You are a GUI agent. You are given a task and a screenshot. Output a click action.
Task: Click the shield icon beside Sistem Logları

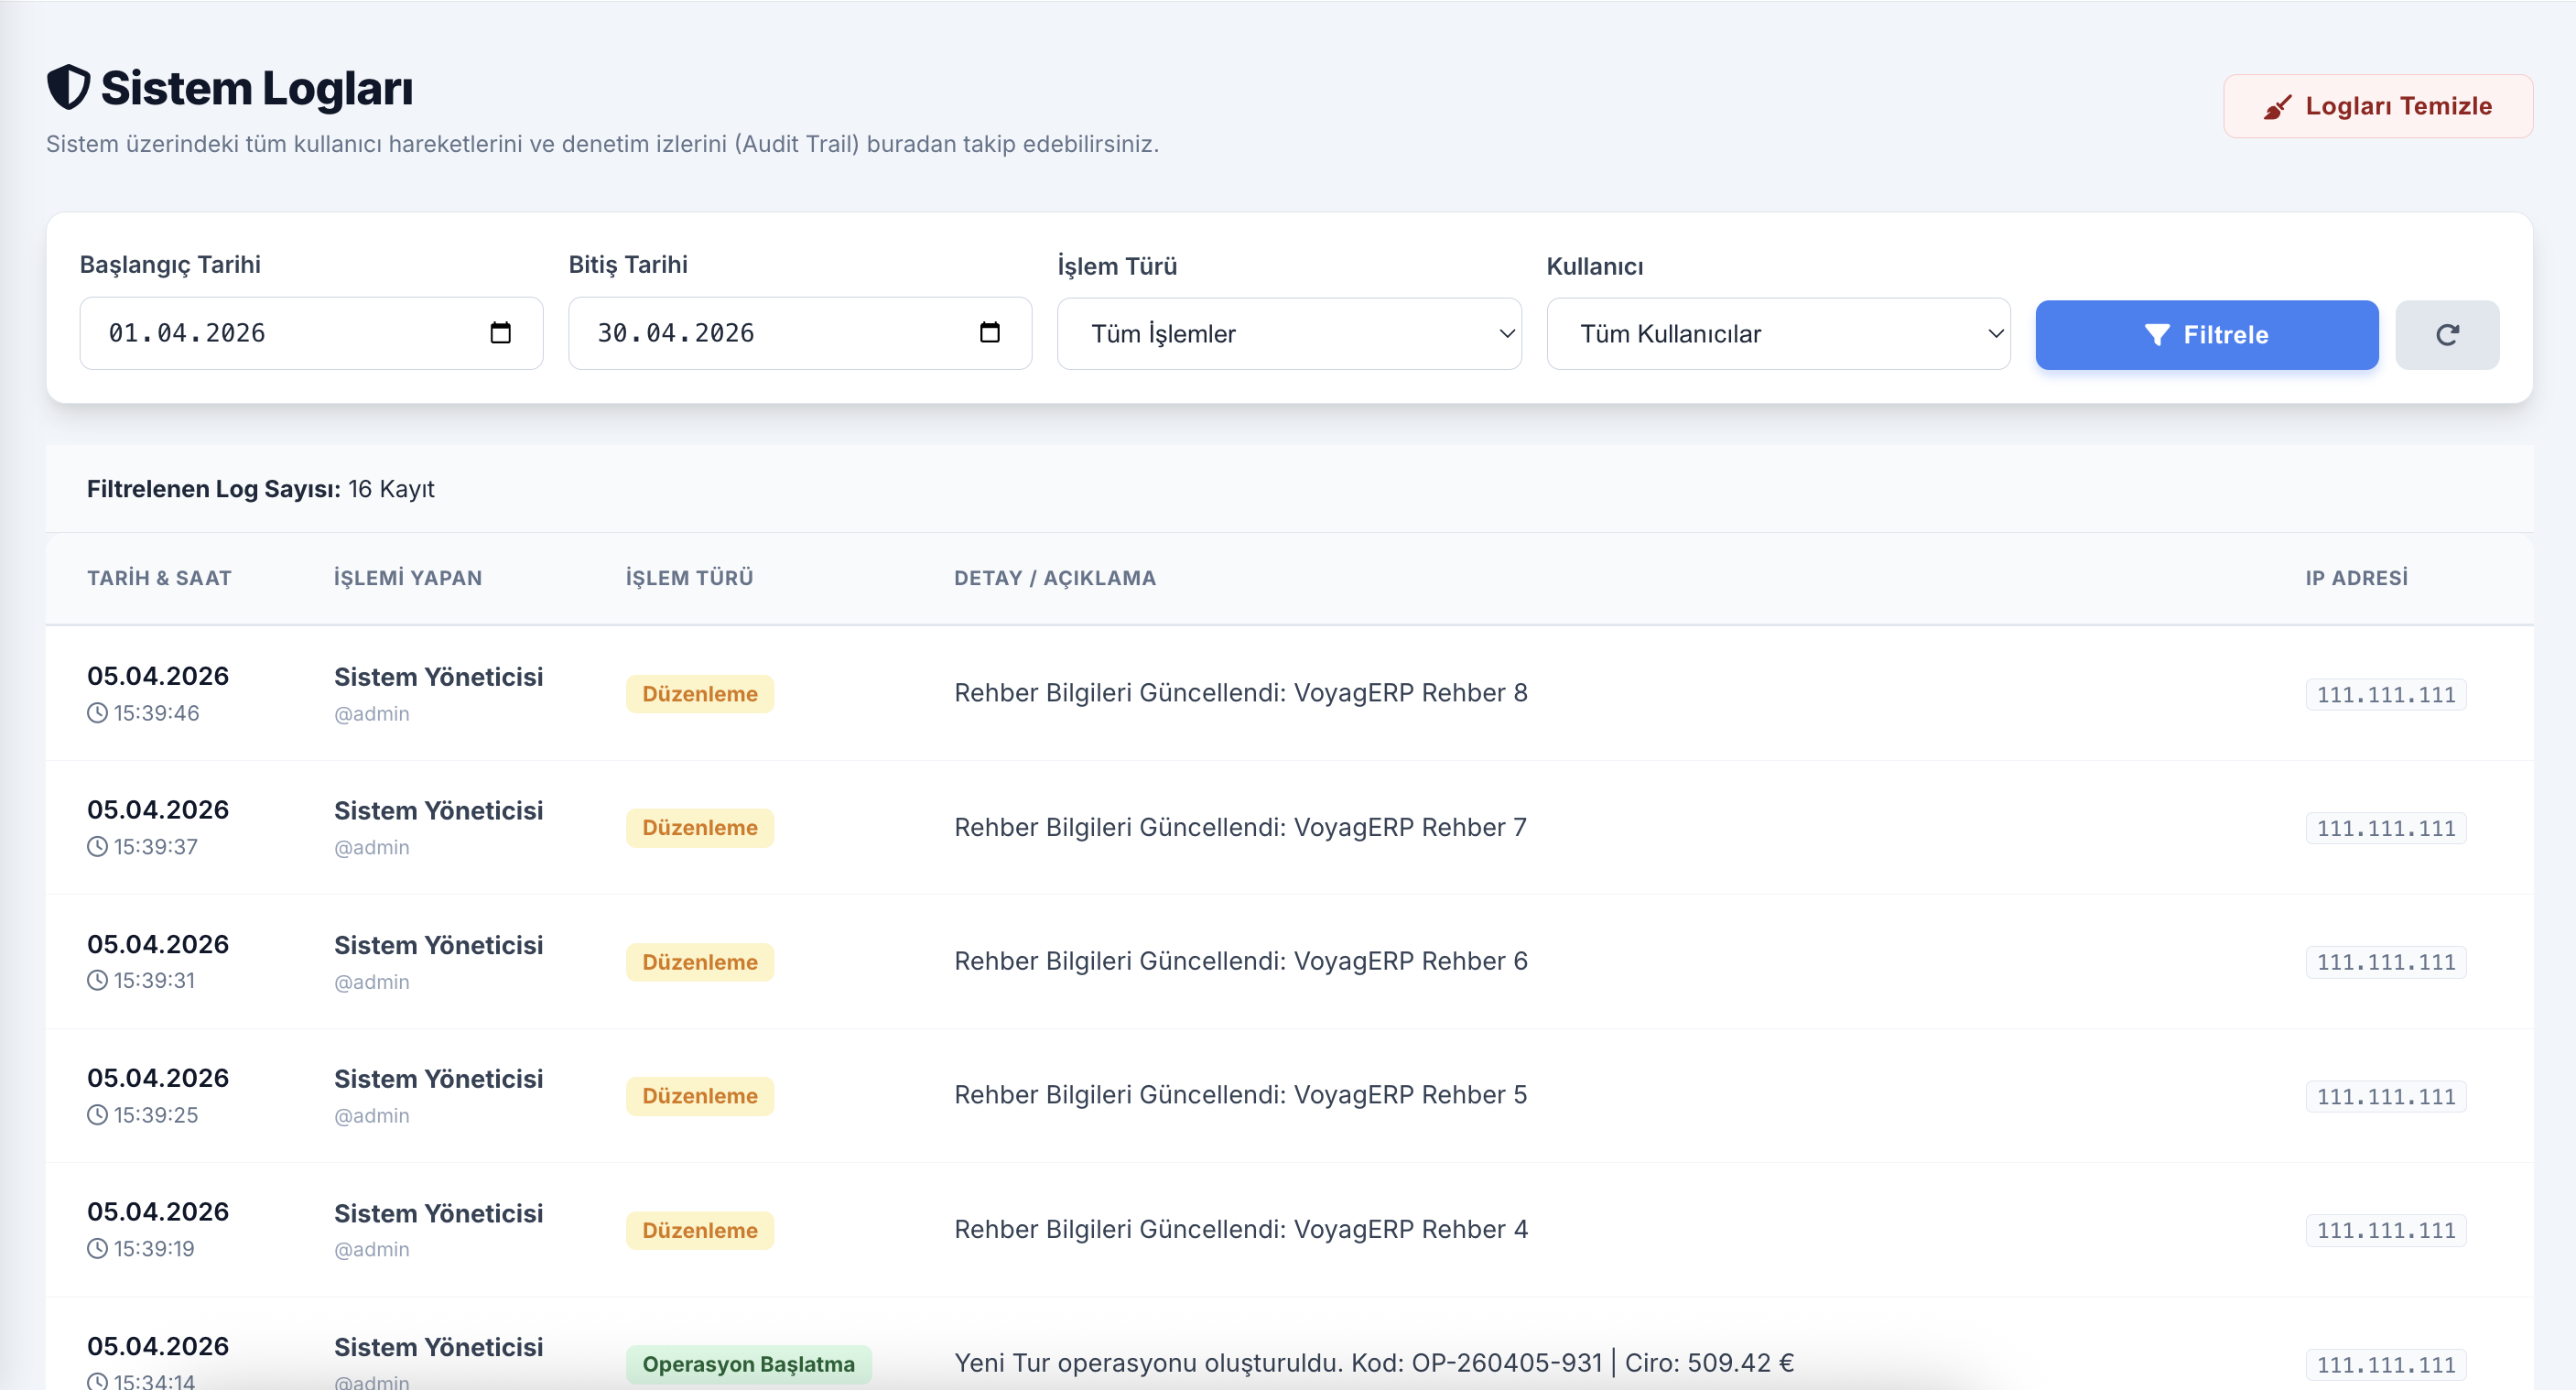[x=69, y=87]
